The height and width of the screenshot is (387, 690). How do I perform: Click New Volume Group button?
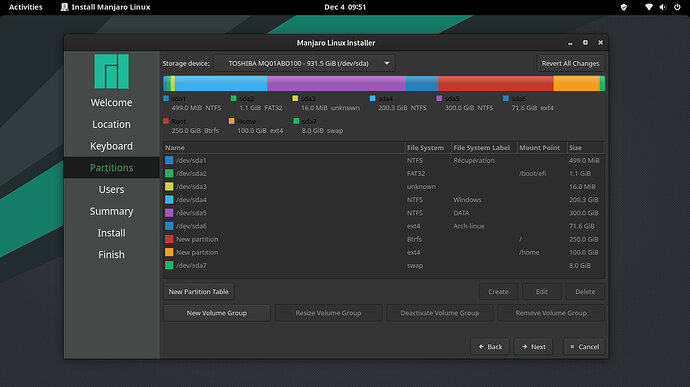(217, 313)
